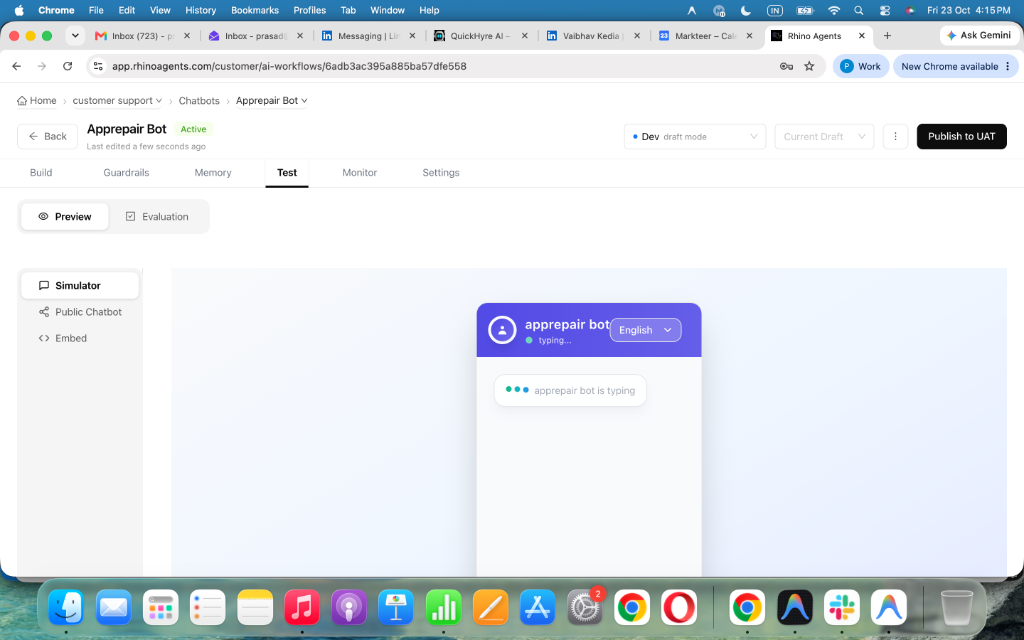Open the Profiles menu

[310, 10]
